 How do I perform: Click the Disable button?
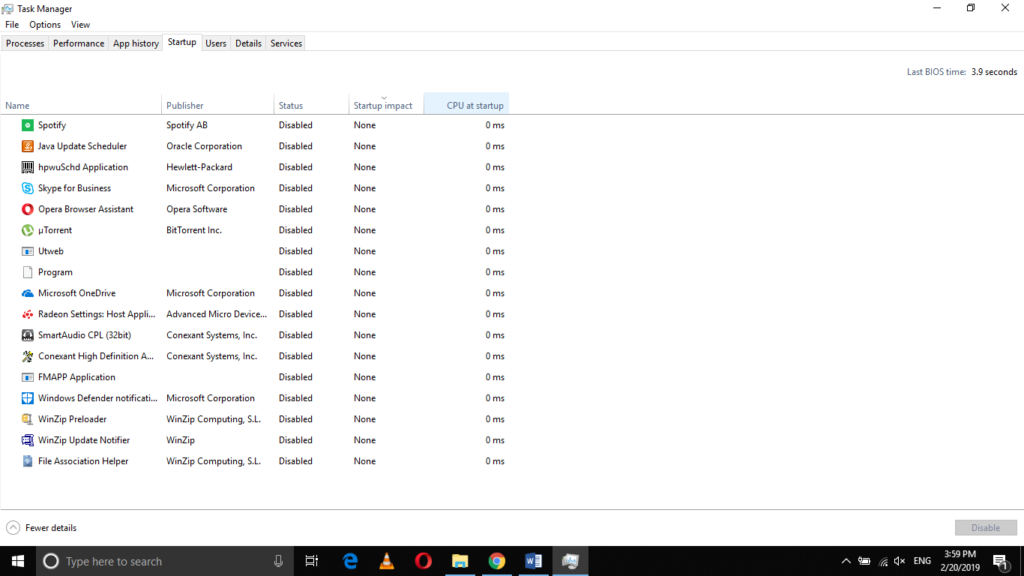tap(985, 528)
